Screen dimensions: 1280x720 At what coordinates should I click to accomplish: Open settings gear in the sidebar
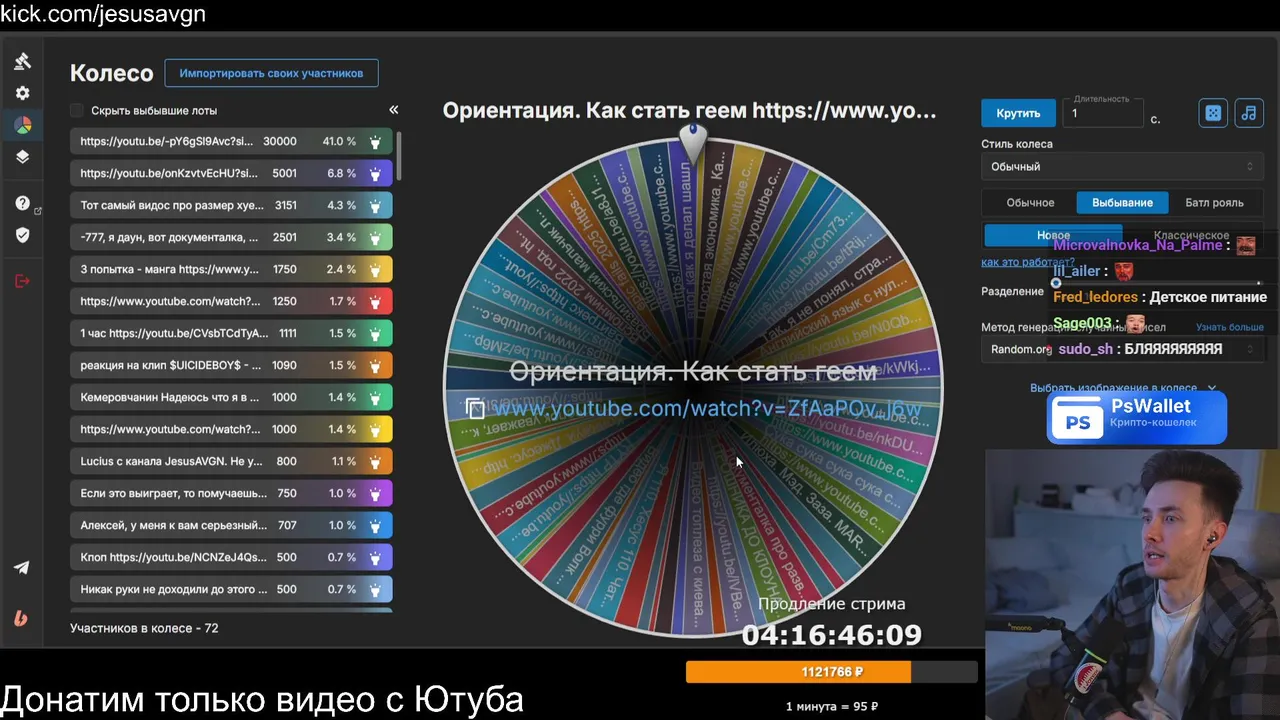point(22,93)
